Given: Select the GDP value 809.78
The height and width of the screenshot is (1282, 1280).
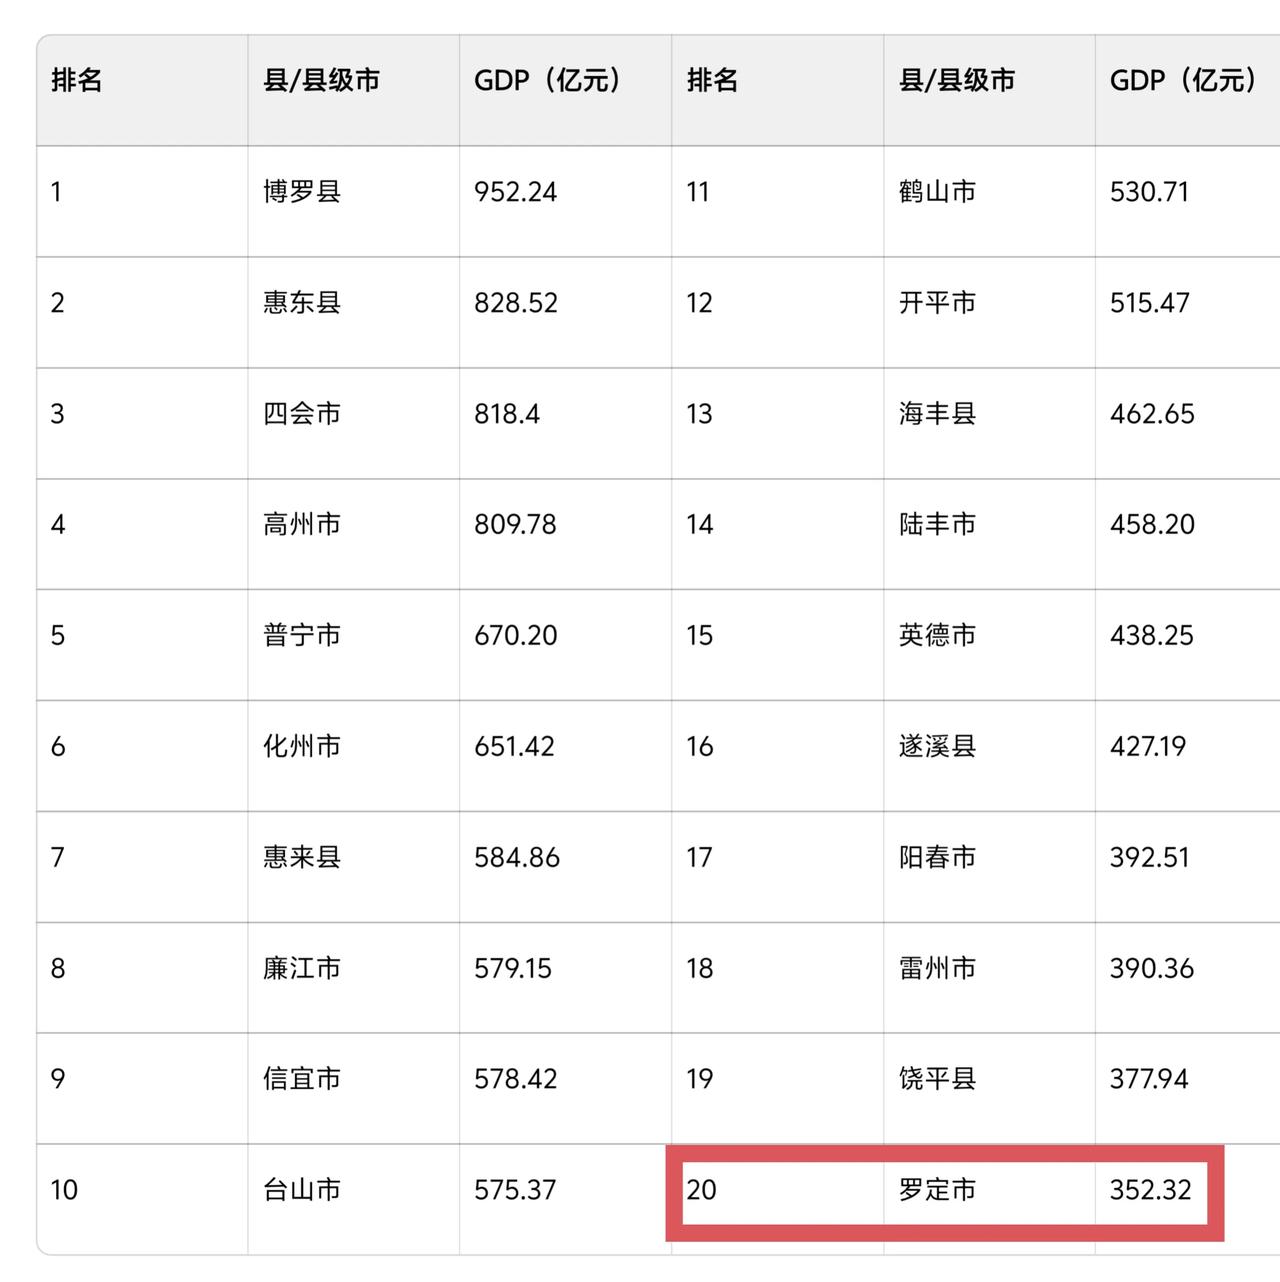Looking at the screenshot, I should coord(515,524).
